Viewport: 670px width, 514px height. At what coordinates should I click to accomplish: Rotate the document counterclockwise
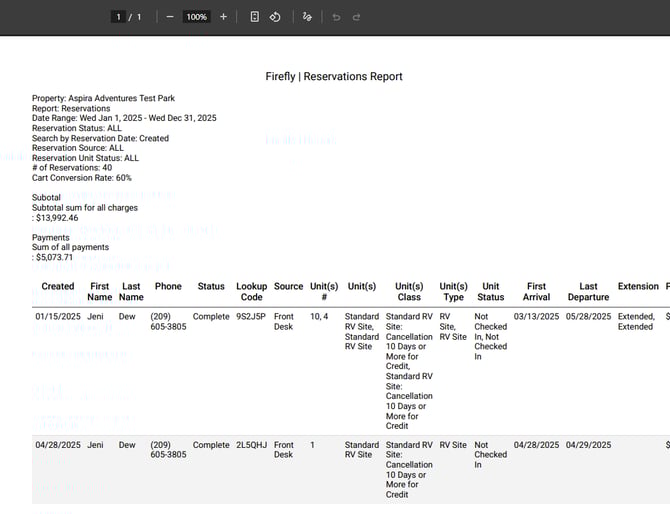click(x=275, y=17)
